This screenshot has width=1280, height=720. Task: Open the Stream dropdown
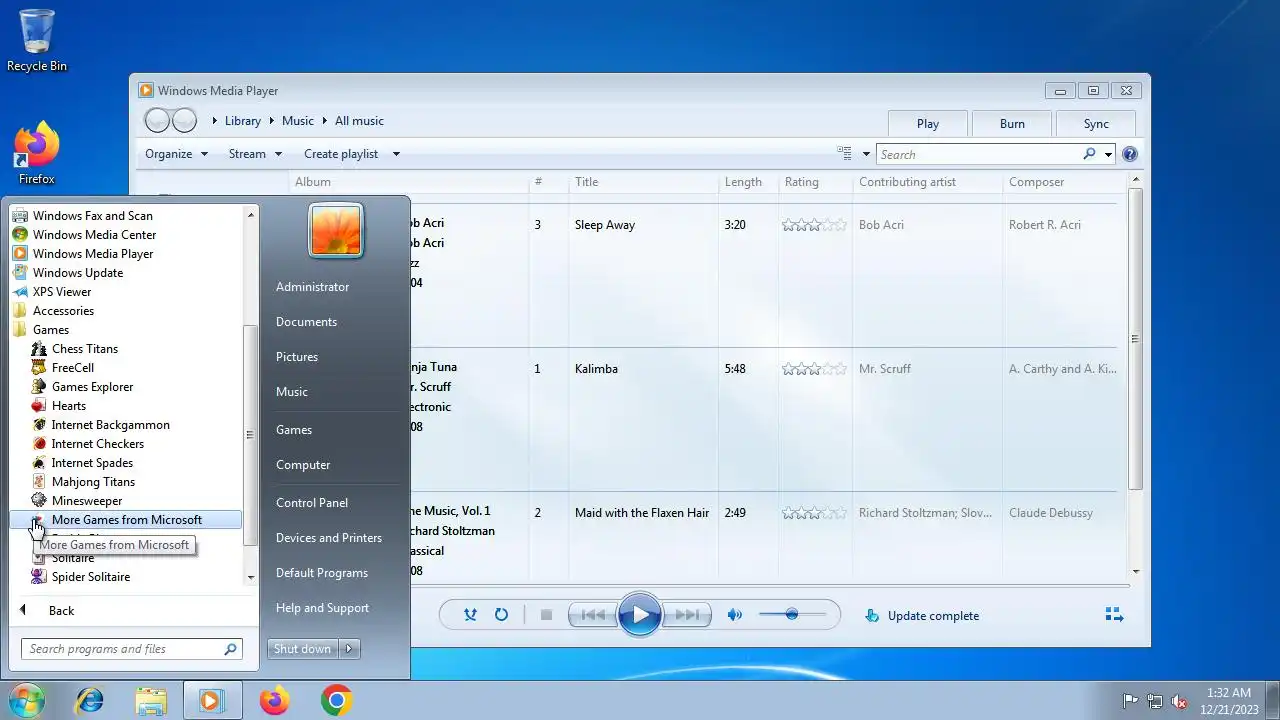(256, 154)
